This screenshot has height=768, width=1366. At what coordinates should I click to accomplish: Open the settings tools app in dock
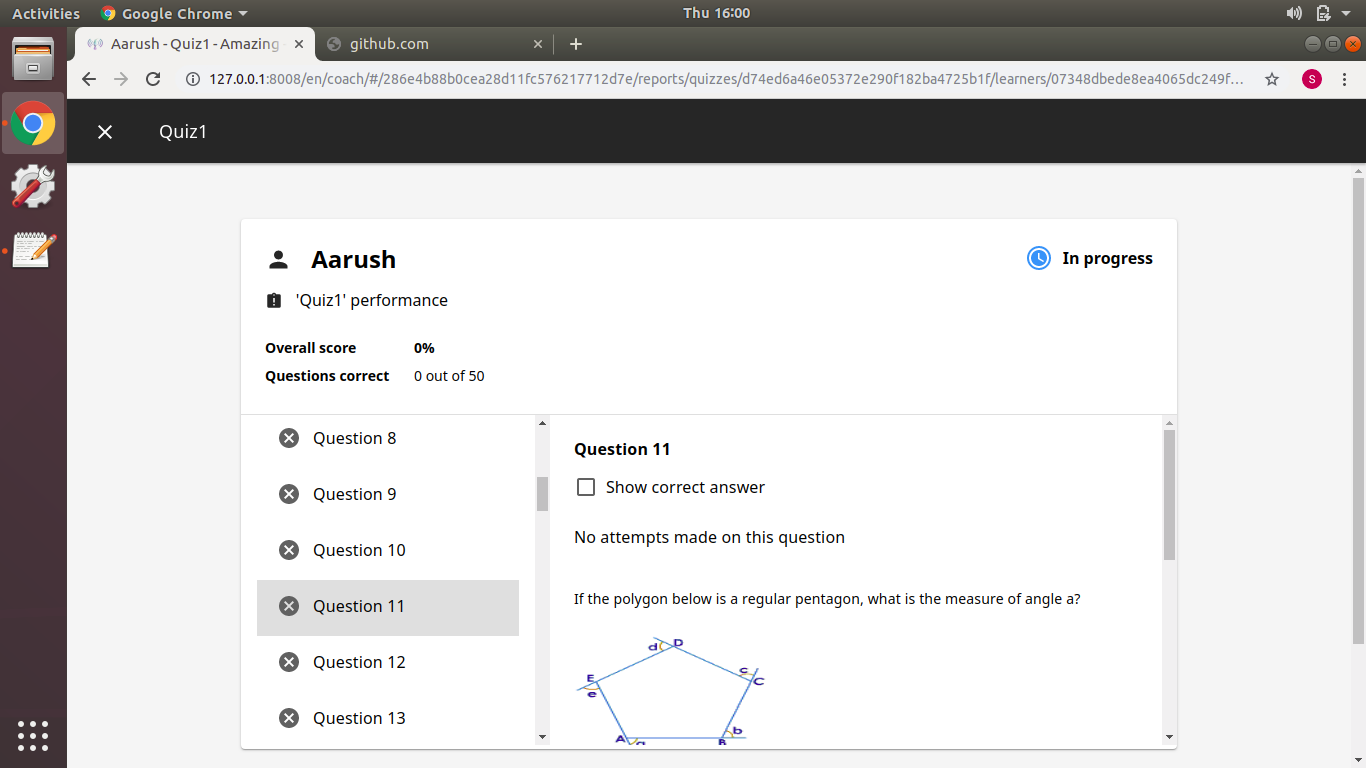33,187
